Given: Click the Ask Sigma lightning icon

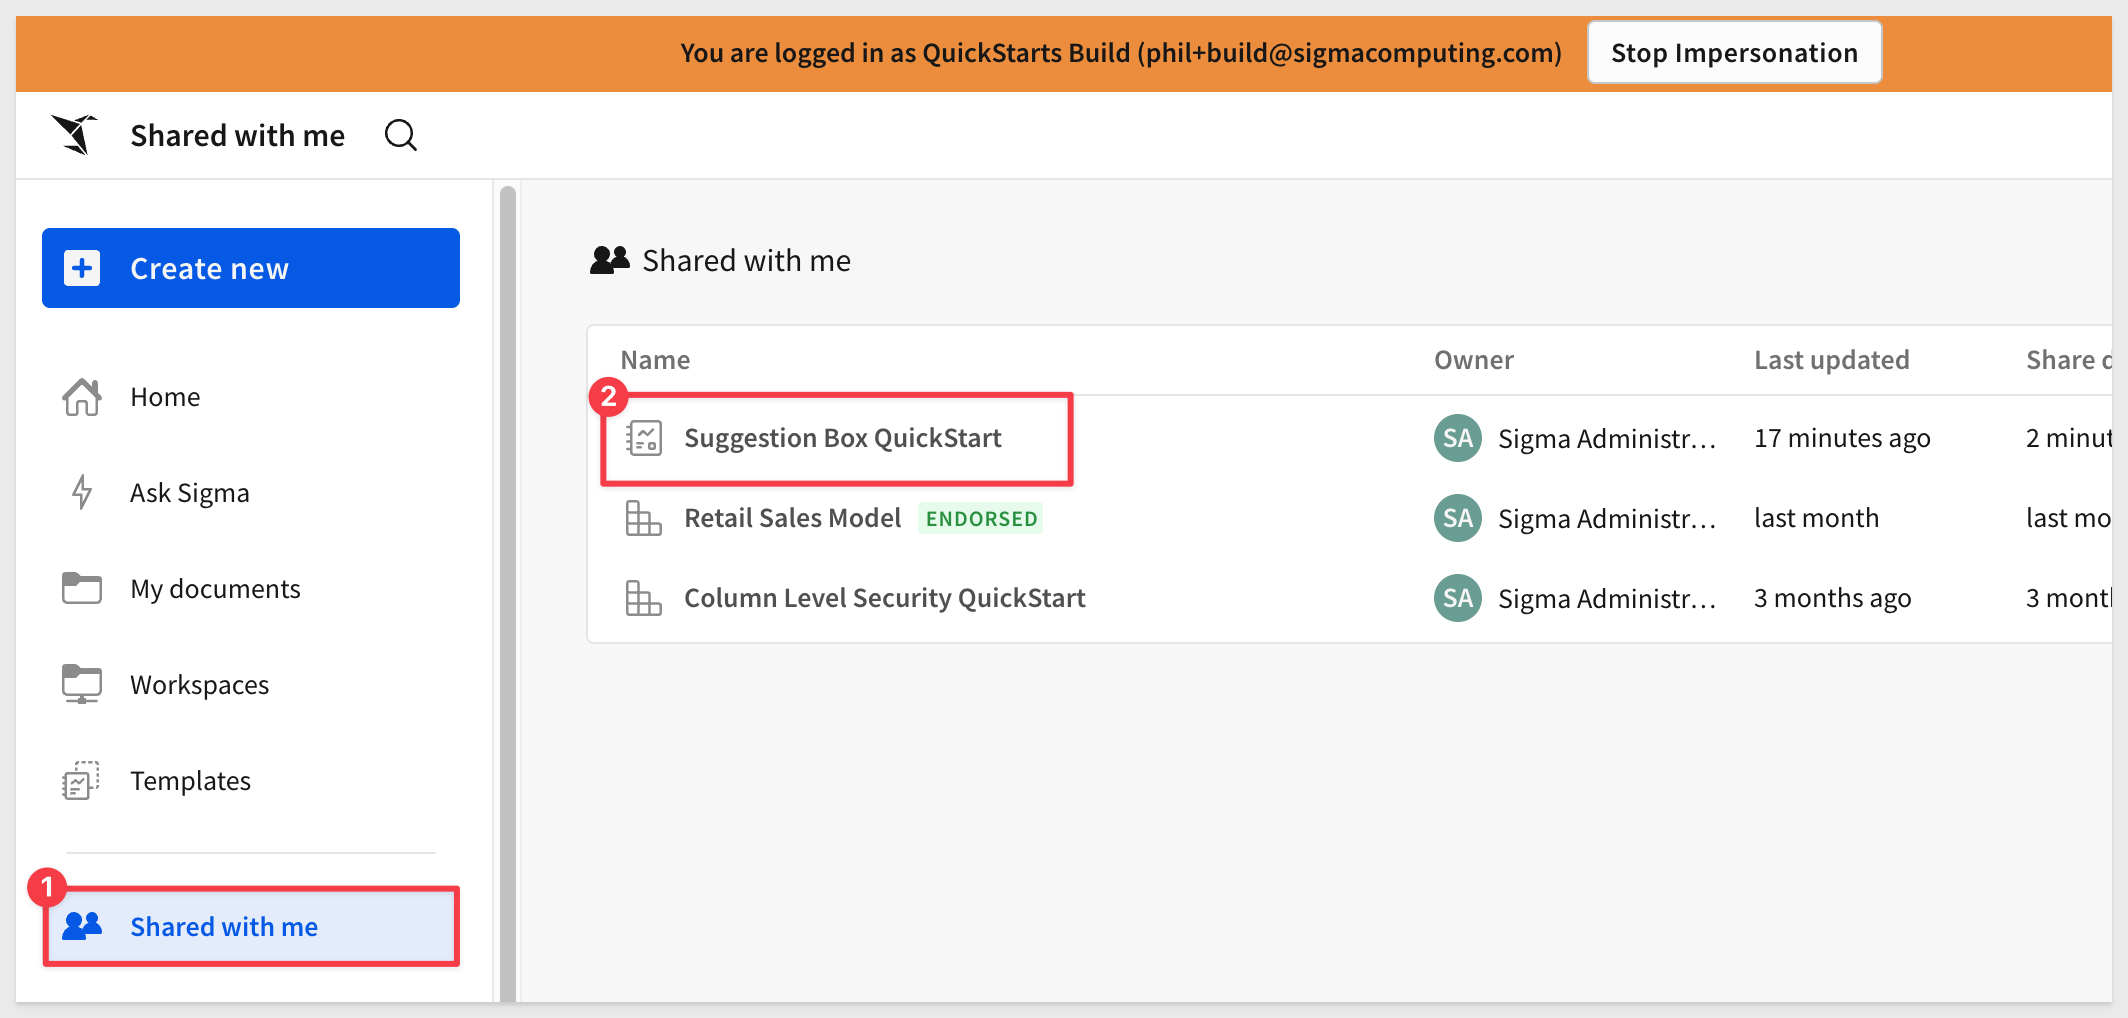Looking at the screenshot, I should coord(82,493).
